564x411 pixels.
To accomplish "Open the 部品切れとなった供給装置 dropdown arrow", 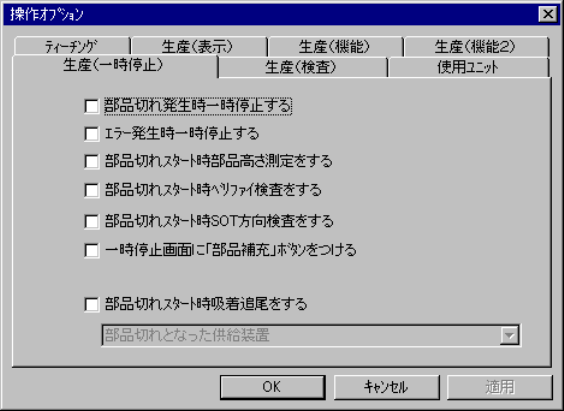I will click(x=509, y=336).
